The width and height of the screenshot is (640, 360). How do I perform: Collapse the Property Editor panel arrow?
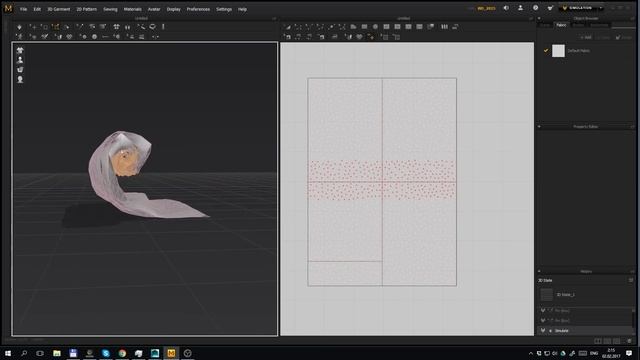pos(539,127)
